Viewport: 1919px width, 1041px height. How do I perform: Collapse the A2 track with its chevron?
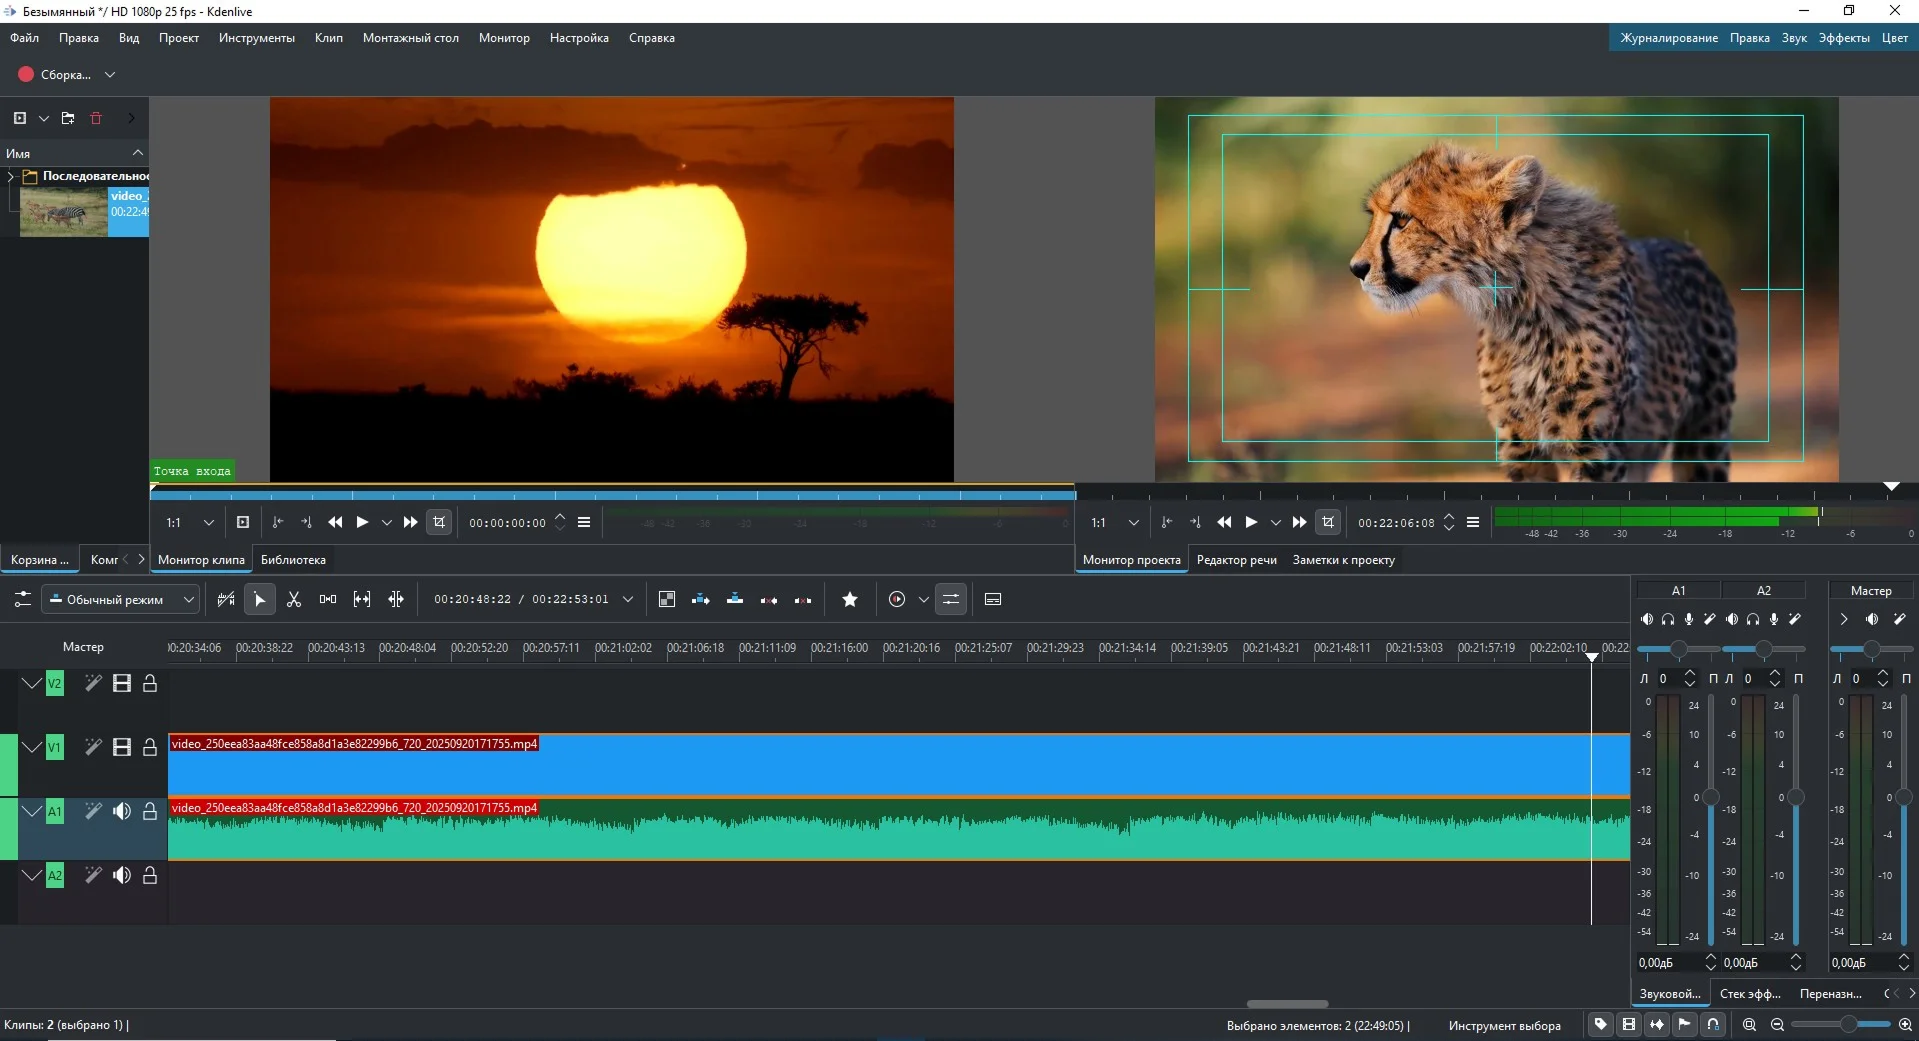(x=32, y=875)
